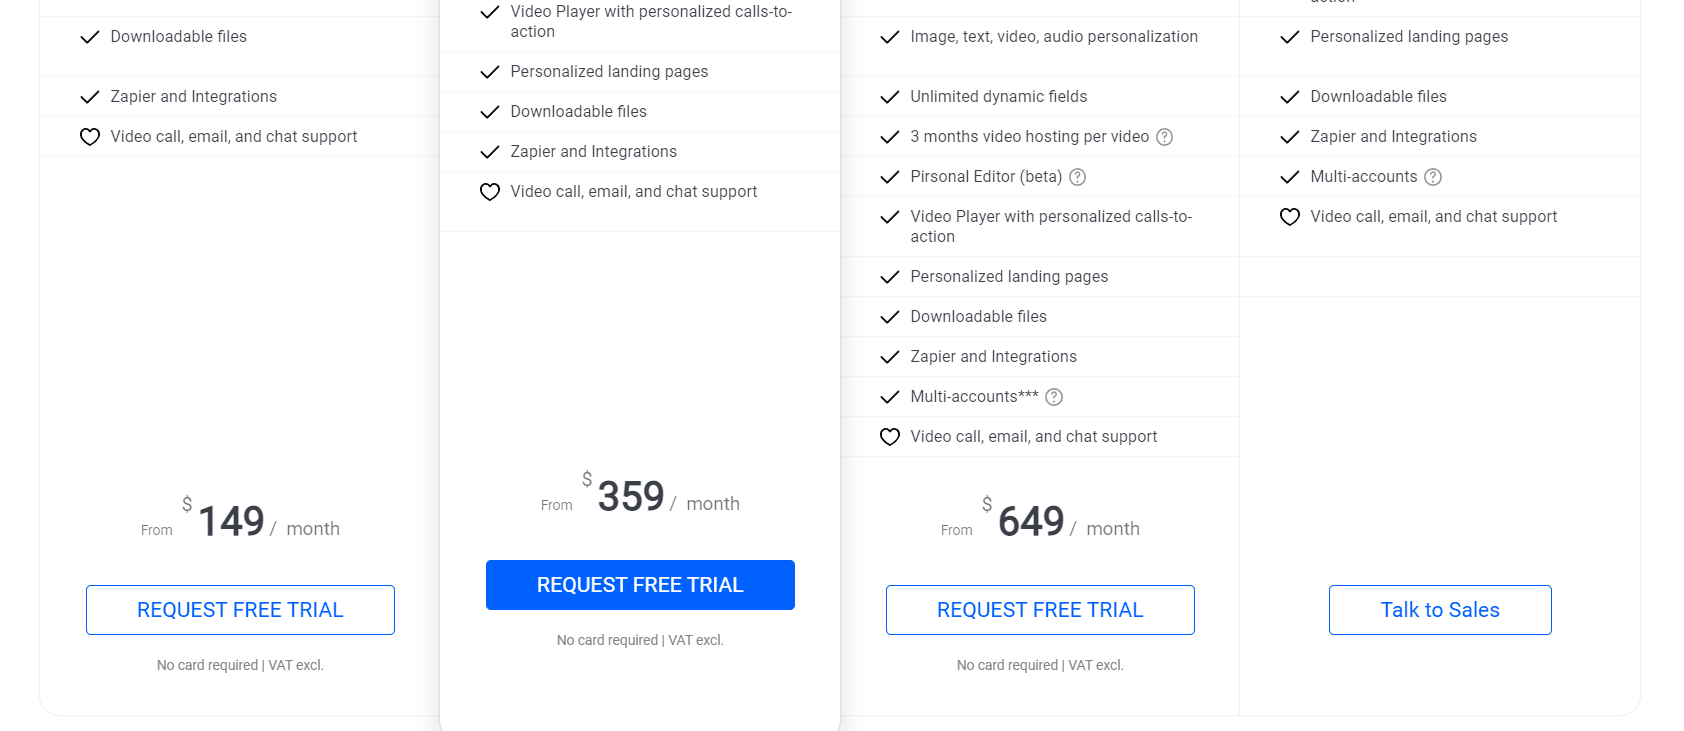Click heart icon next to chat support in $649 plan
Screen dimensions: 1684x731
(x=889, y=436)
